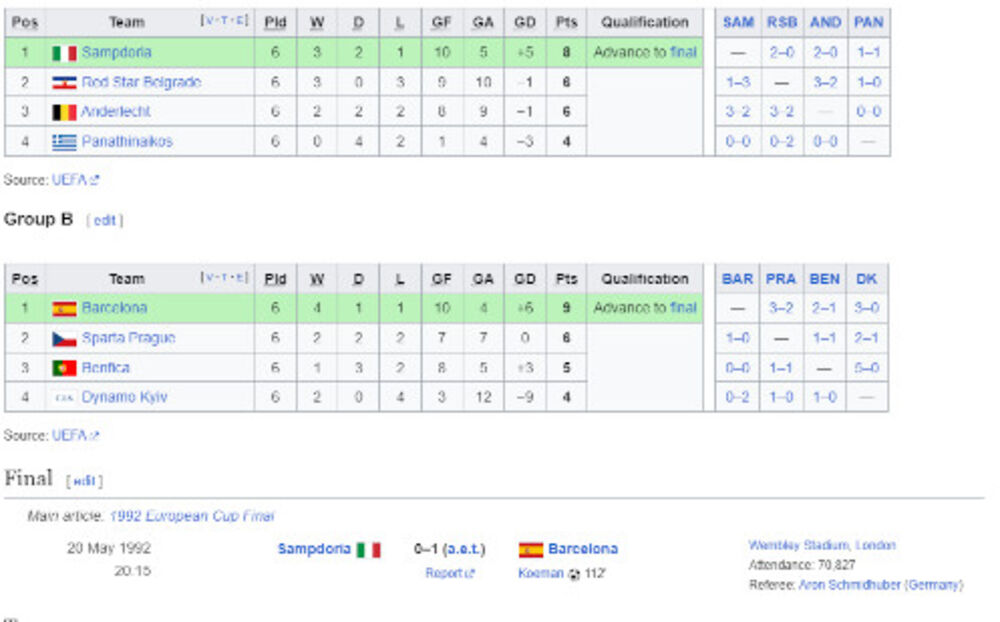Click the Italian flag next to Sampdoria in Final section
Screen dimensions: 1000x622
367,549
